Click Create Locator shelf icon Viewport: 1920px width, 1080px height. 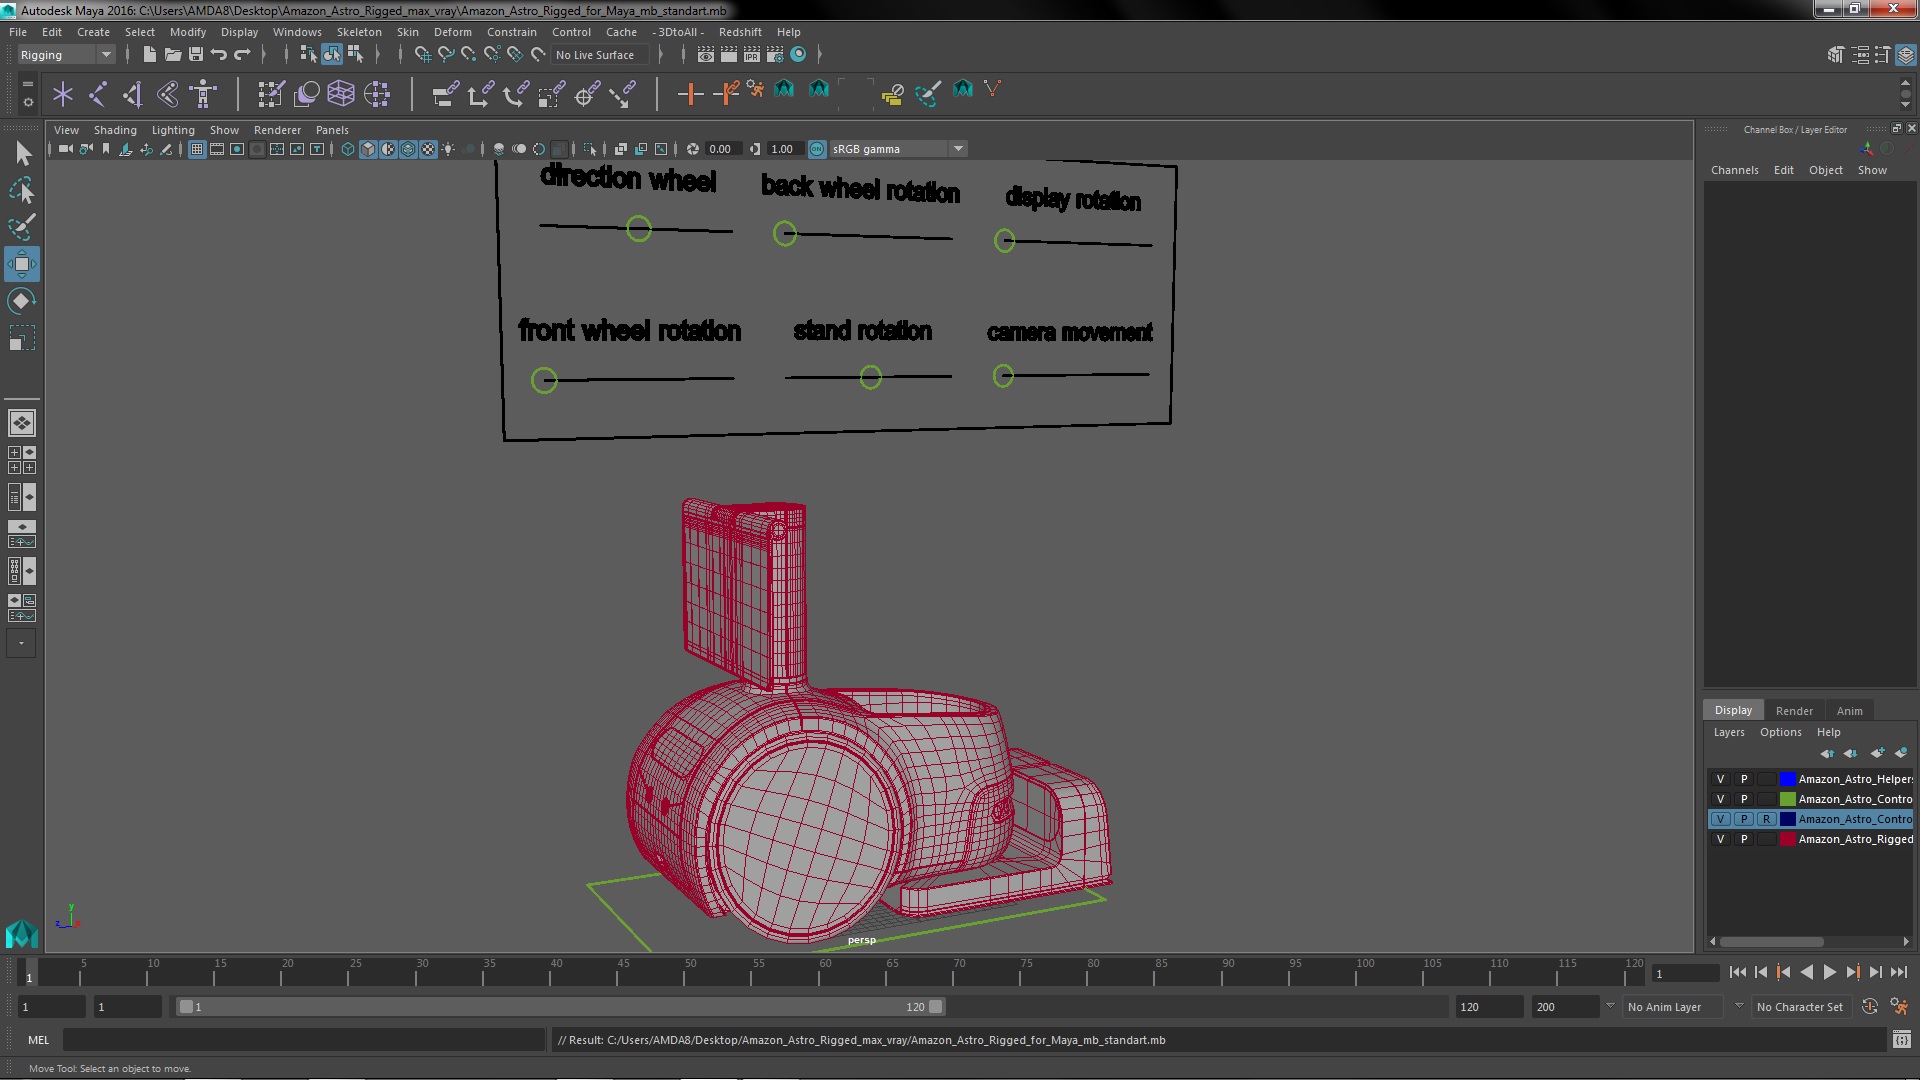[63, 94]
